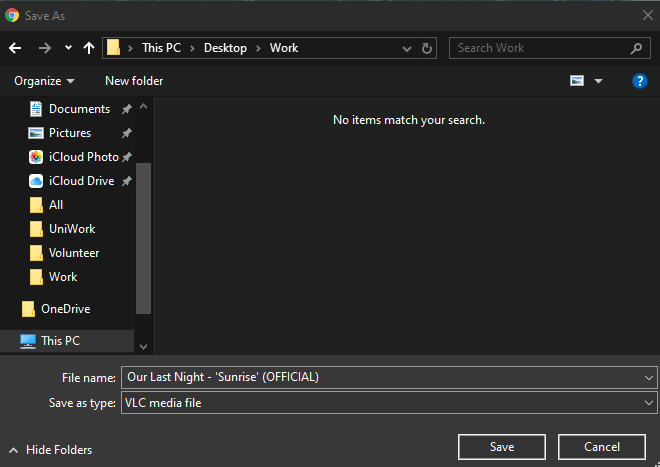
Task: Open iCloud Photos in the navigation pane
Action: click(84, 157)
